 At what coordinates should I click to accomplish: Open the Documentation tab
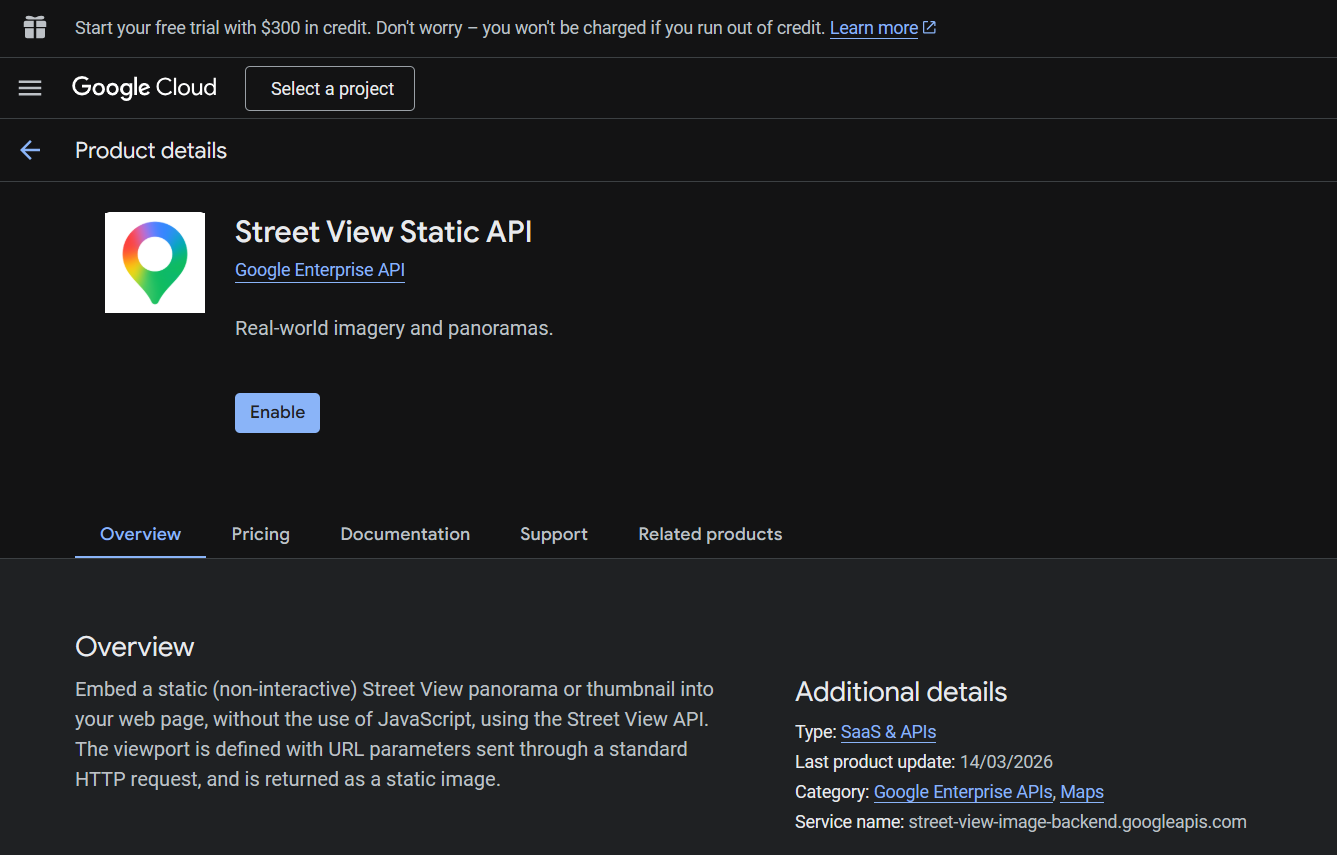[405, 534]
